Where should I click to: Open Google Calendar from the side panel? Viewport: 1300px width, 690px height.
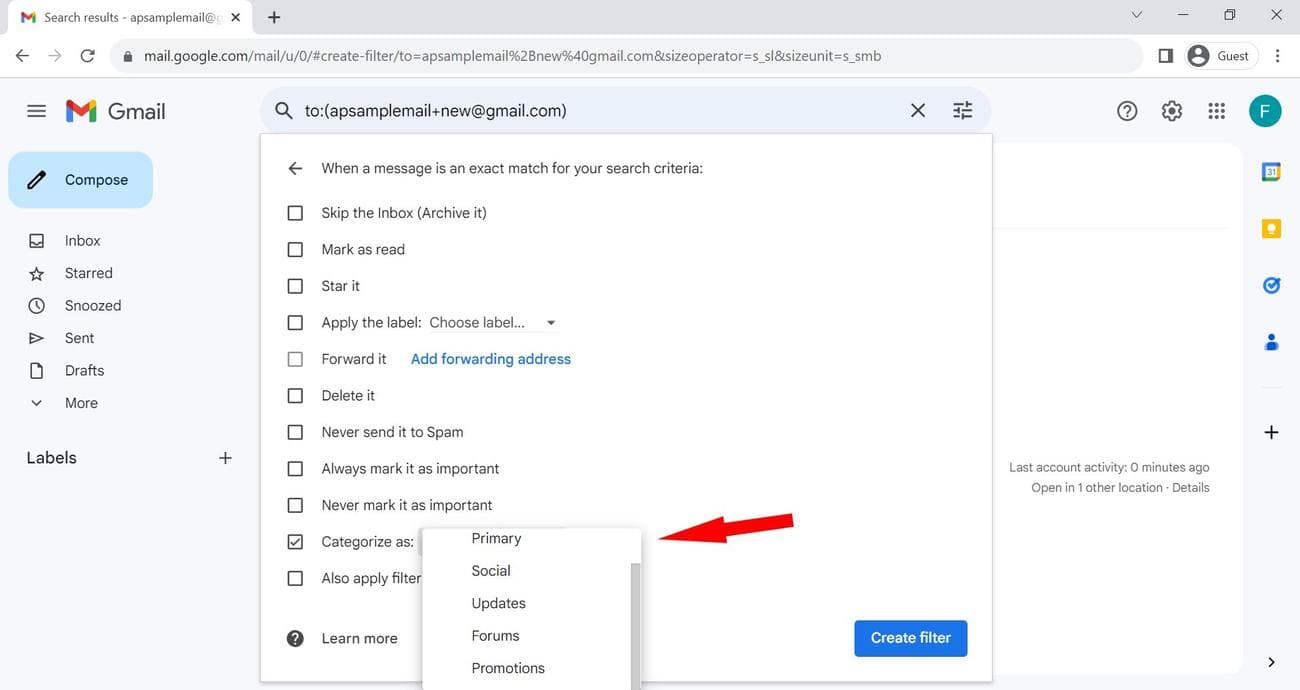[1270, 171]
